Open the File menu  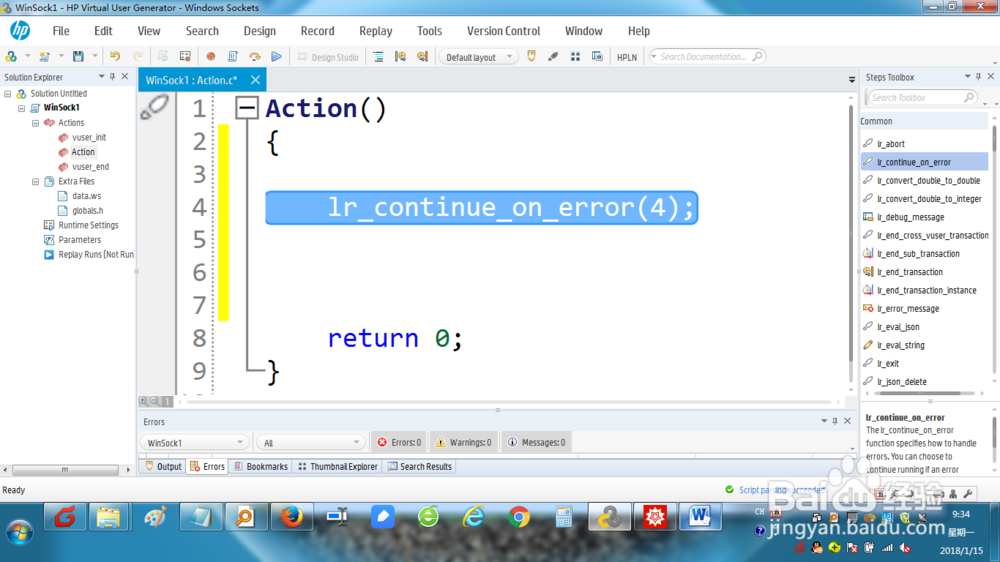[61, 31]
